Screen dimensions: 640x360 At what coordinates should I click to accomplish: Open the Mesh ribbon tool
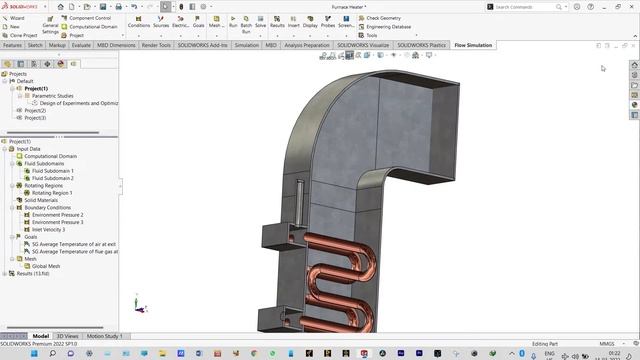[216, 22]
